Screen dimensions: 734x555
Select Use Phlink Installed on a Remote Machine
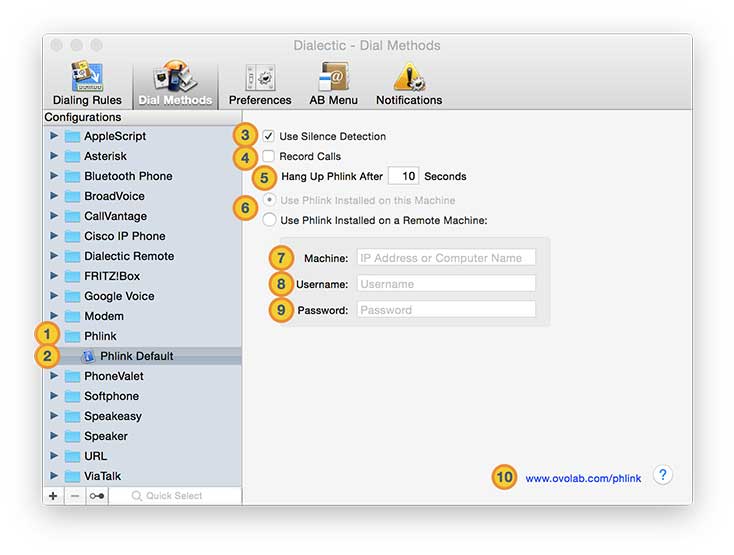coord(269,220)
